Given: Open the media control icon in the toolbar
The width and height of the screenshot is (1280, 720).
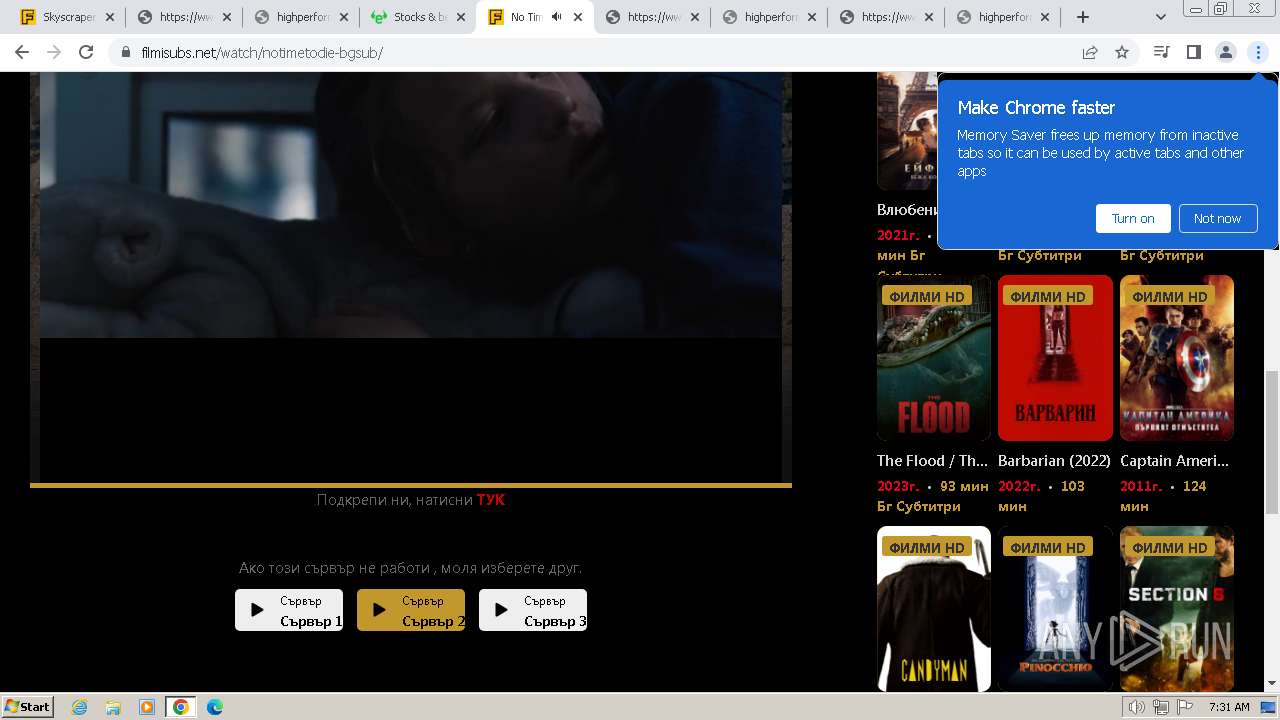Looking at the screenshot, I should point(1161,52).
